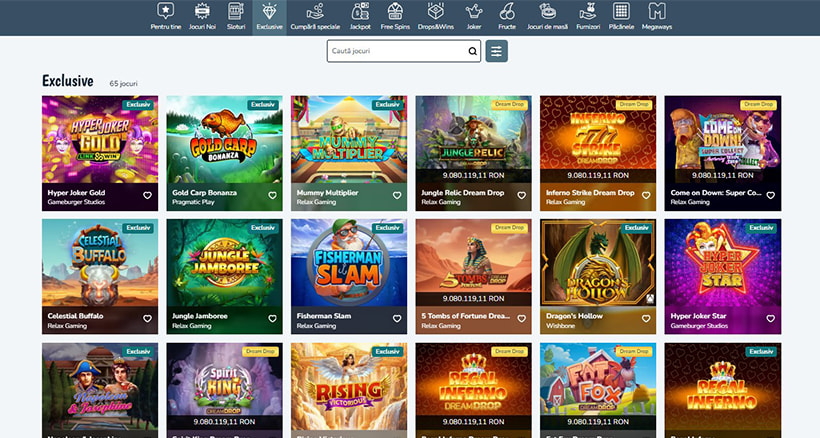The height and width of the screenshot is (438, 820).
Task: Favorite Dragon's Hollow with heart
Action: click(646, 319)
